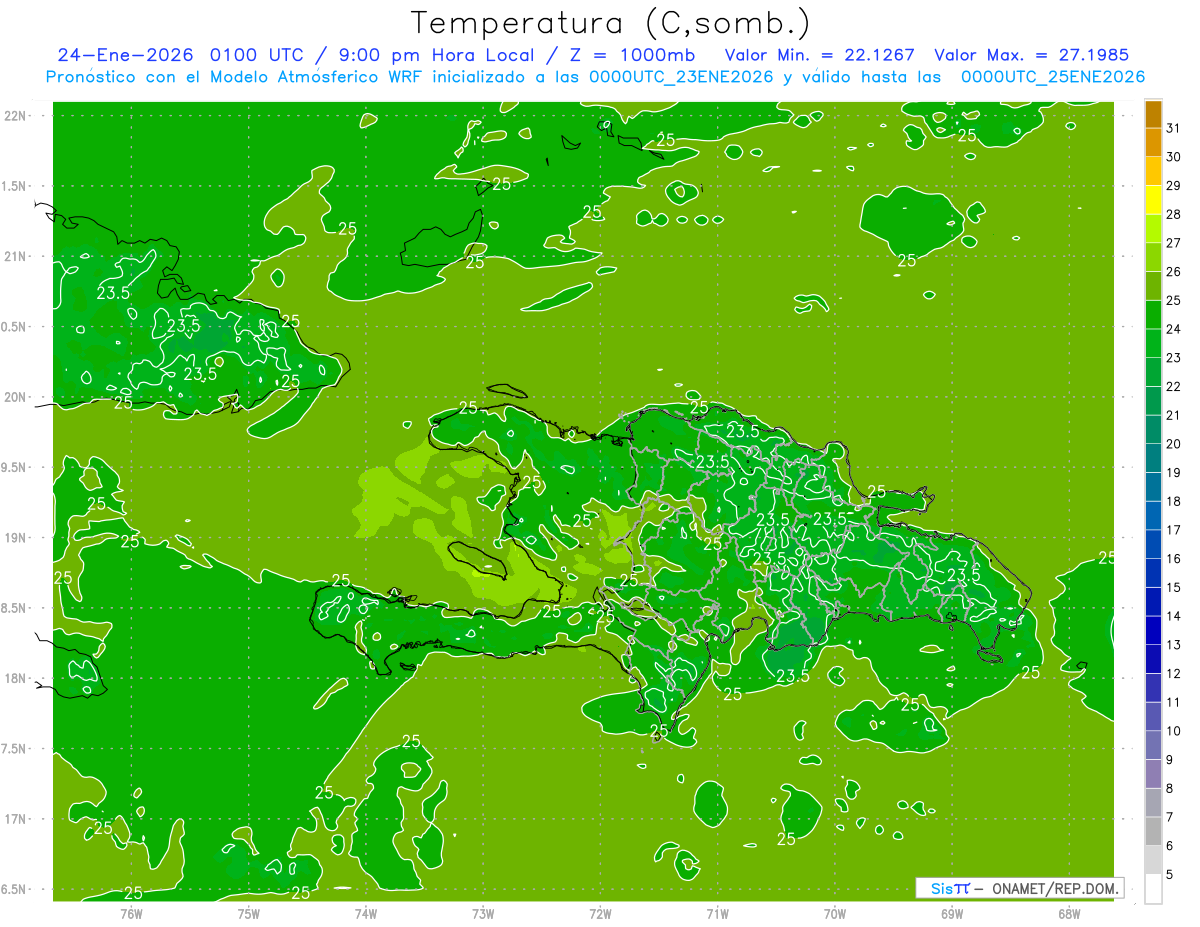Click the "69W" longitude axis label
This screenshot has width=1200, height=927.
coord(952,913)
